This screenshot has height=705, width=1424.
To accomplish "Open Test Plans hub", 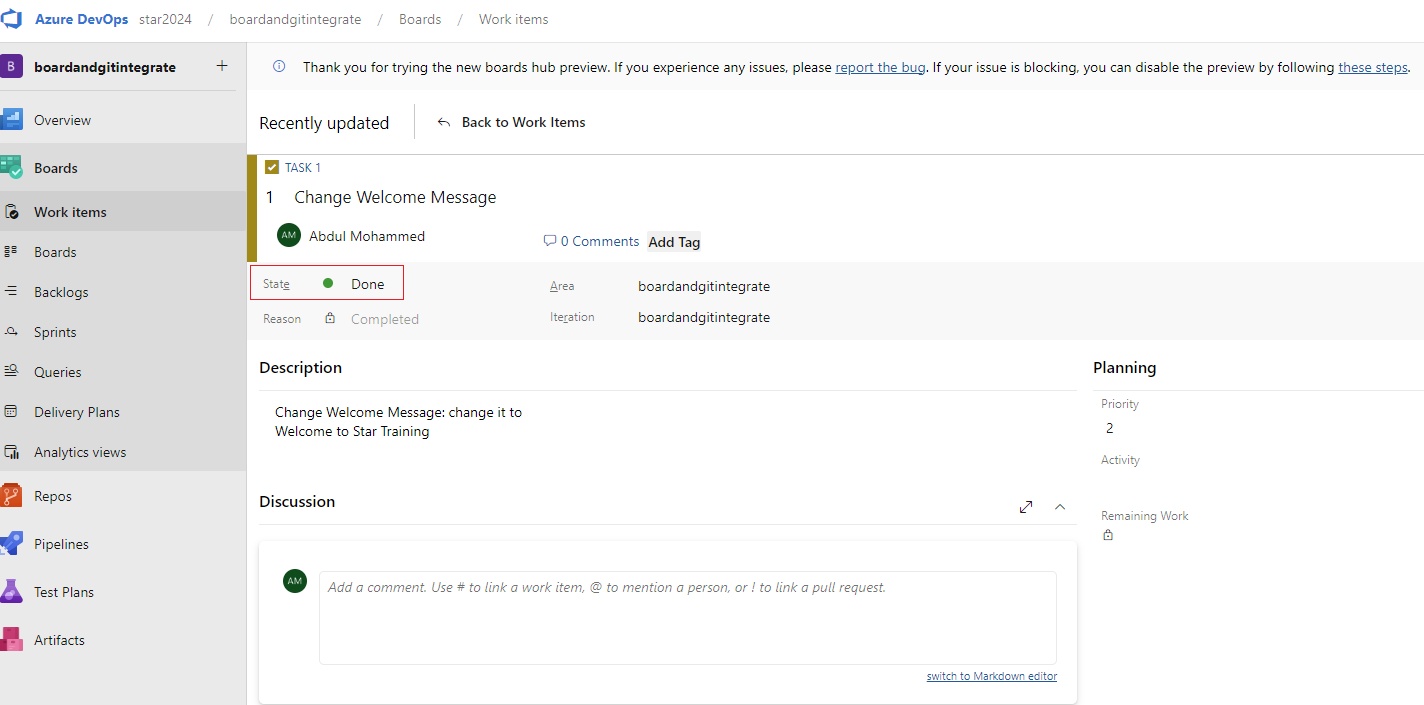I will point(64,592).
